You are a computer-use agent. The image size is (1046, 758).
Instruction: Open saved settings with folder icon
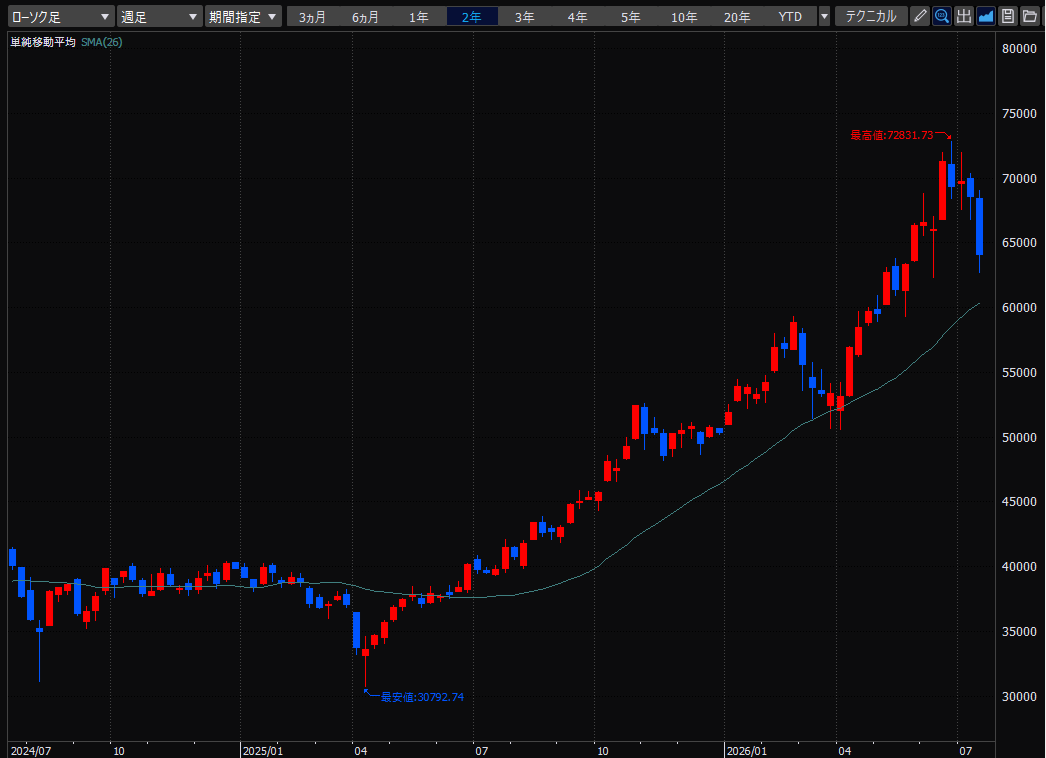(1029, 16)
